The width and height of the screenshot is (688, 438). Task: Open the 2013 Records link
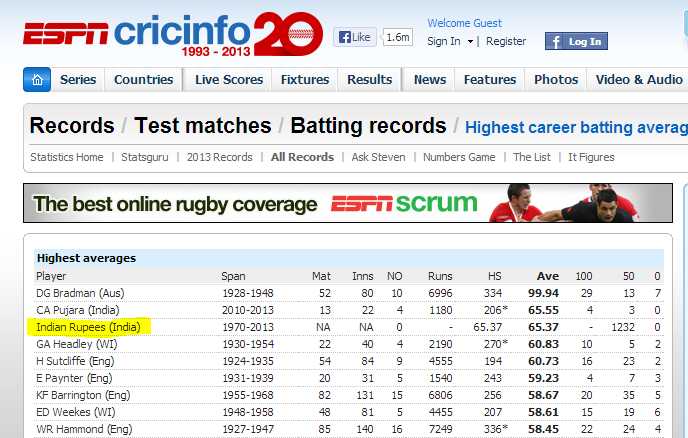[219, 157]
